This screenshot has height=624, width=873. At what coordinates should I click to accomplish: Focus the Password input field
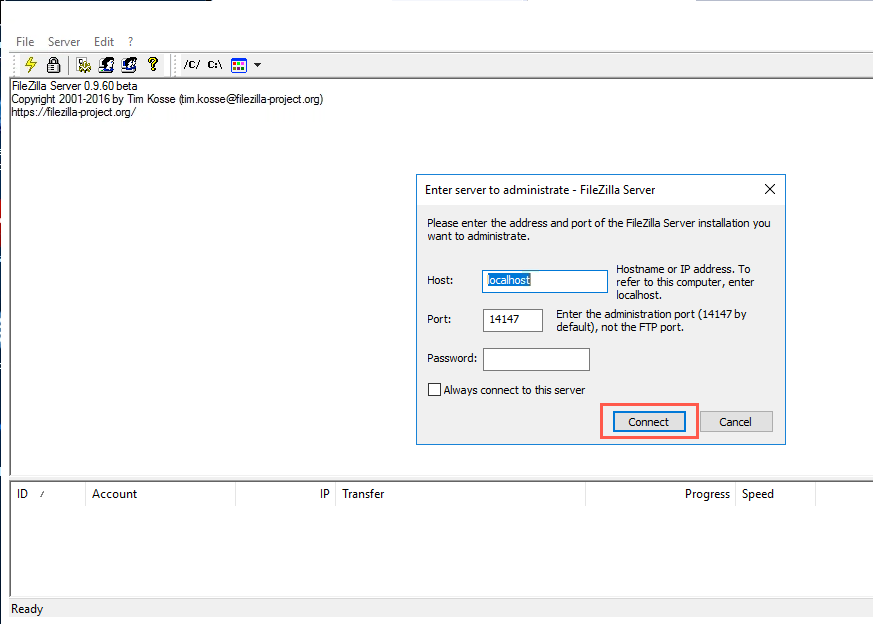tap(536, 359)
